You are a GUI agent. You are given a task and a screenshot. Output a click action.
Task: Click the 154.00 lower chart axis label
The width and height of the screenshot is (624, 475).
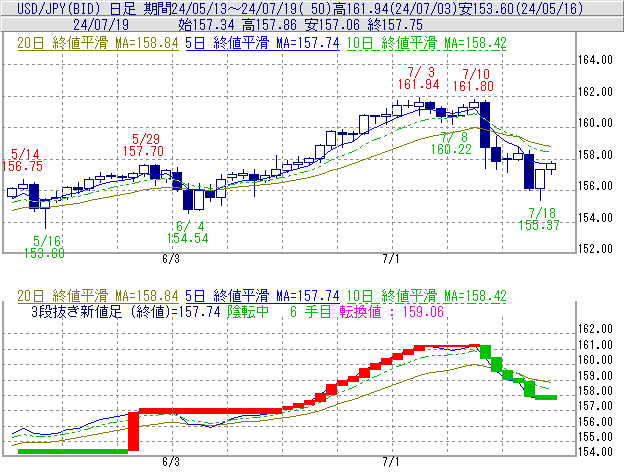click(x=595, y=452)
